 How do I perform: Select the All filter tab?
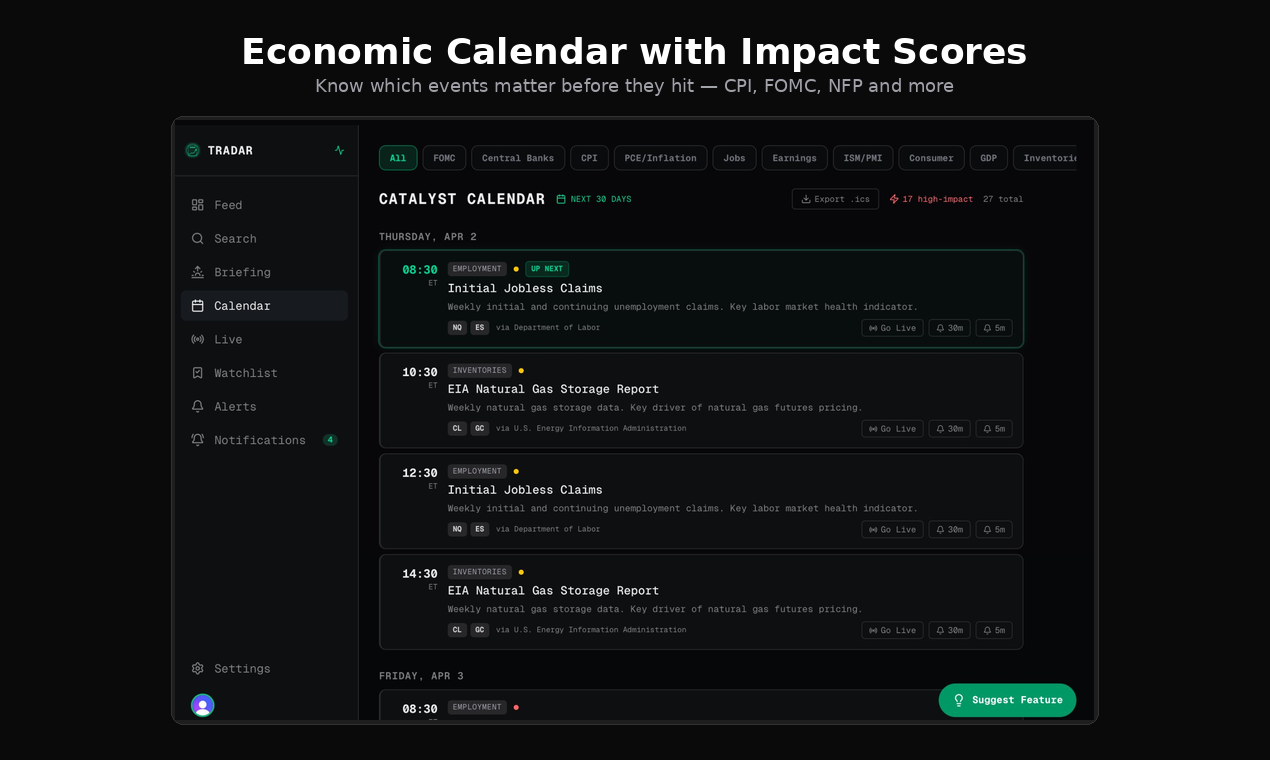[398, 158]
